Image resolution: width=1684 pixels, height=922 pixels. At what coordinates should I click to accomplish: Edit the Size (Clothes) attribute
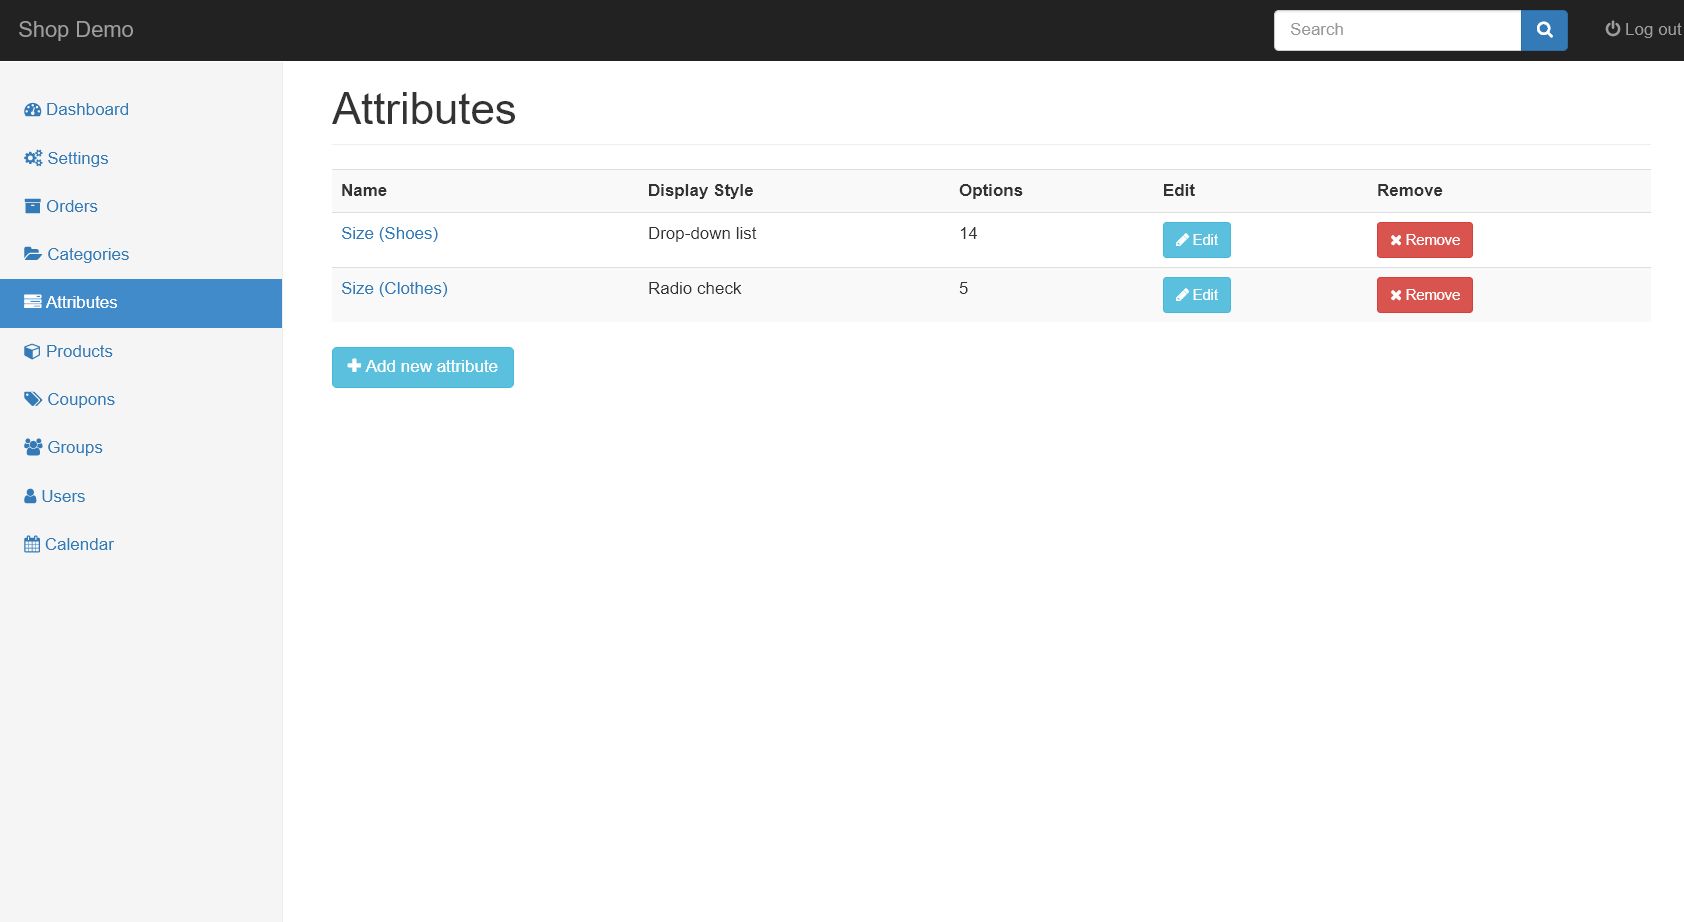click(1196, 295)
